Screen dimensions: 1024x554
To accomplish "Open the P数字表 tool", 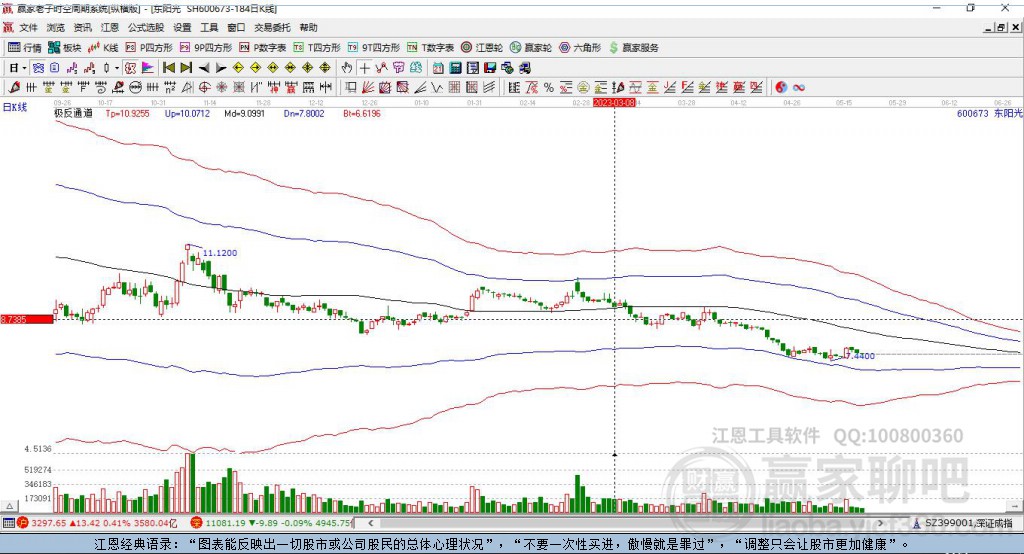I will 263,48.
